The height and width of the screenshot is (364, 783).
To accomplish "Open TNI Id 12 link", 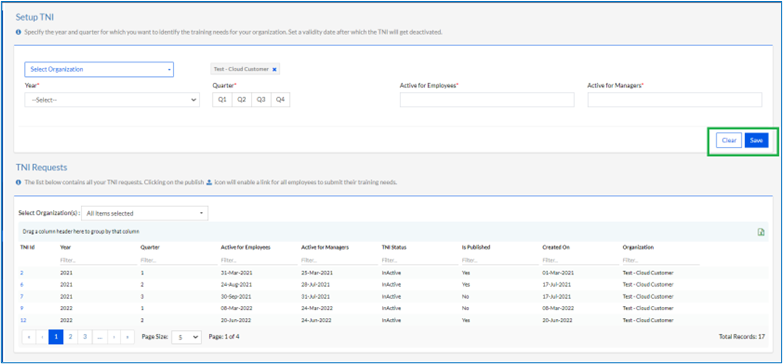I will click(x=23, y=320).
